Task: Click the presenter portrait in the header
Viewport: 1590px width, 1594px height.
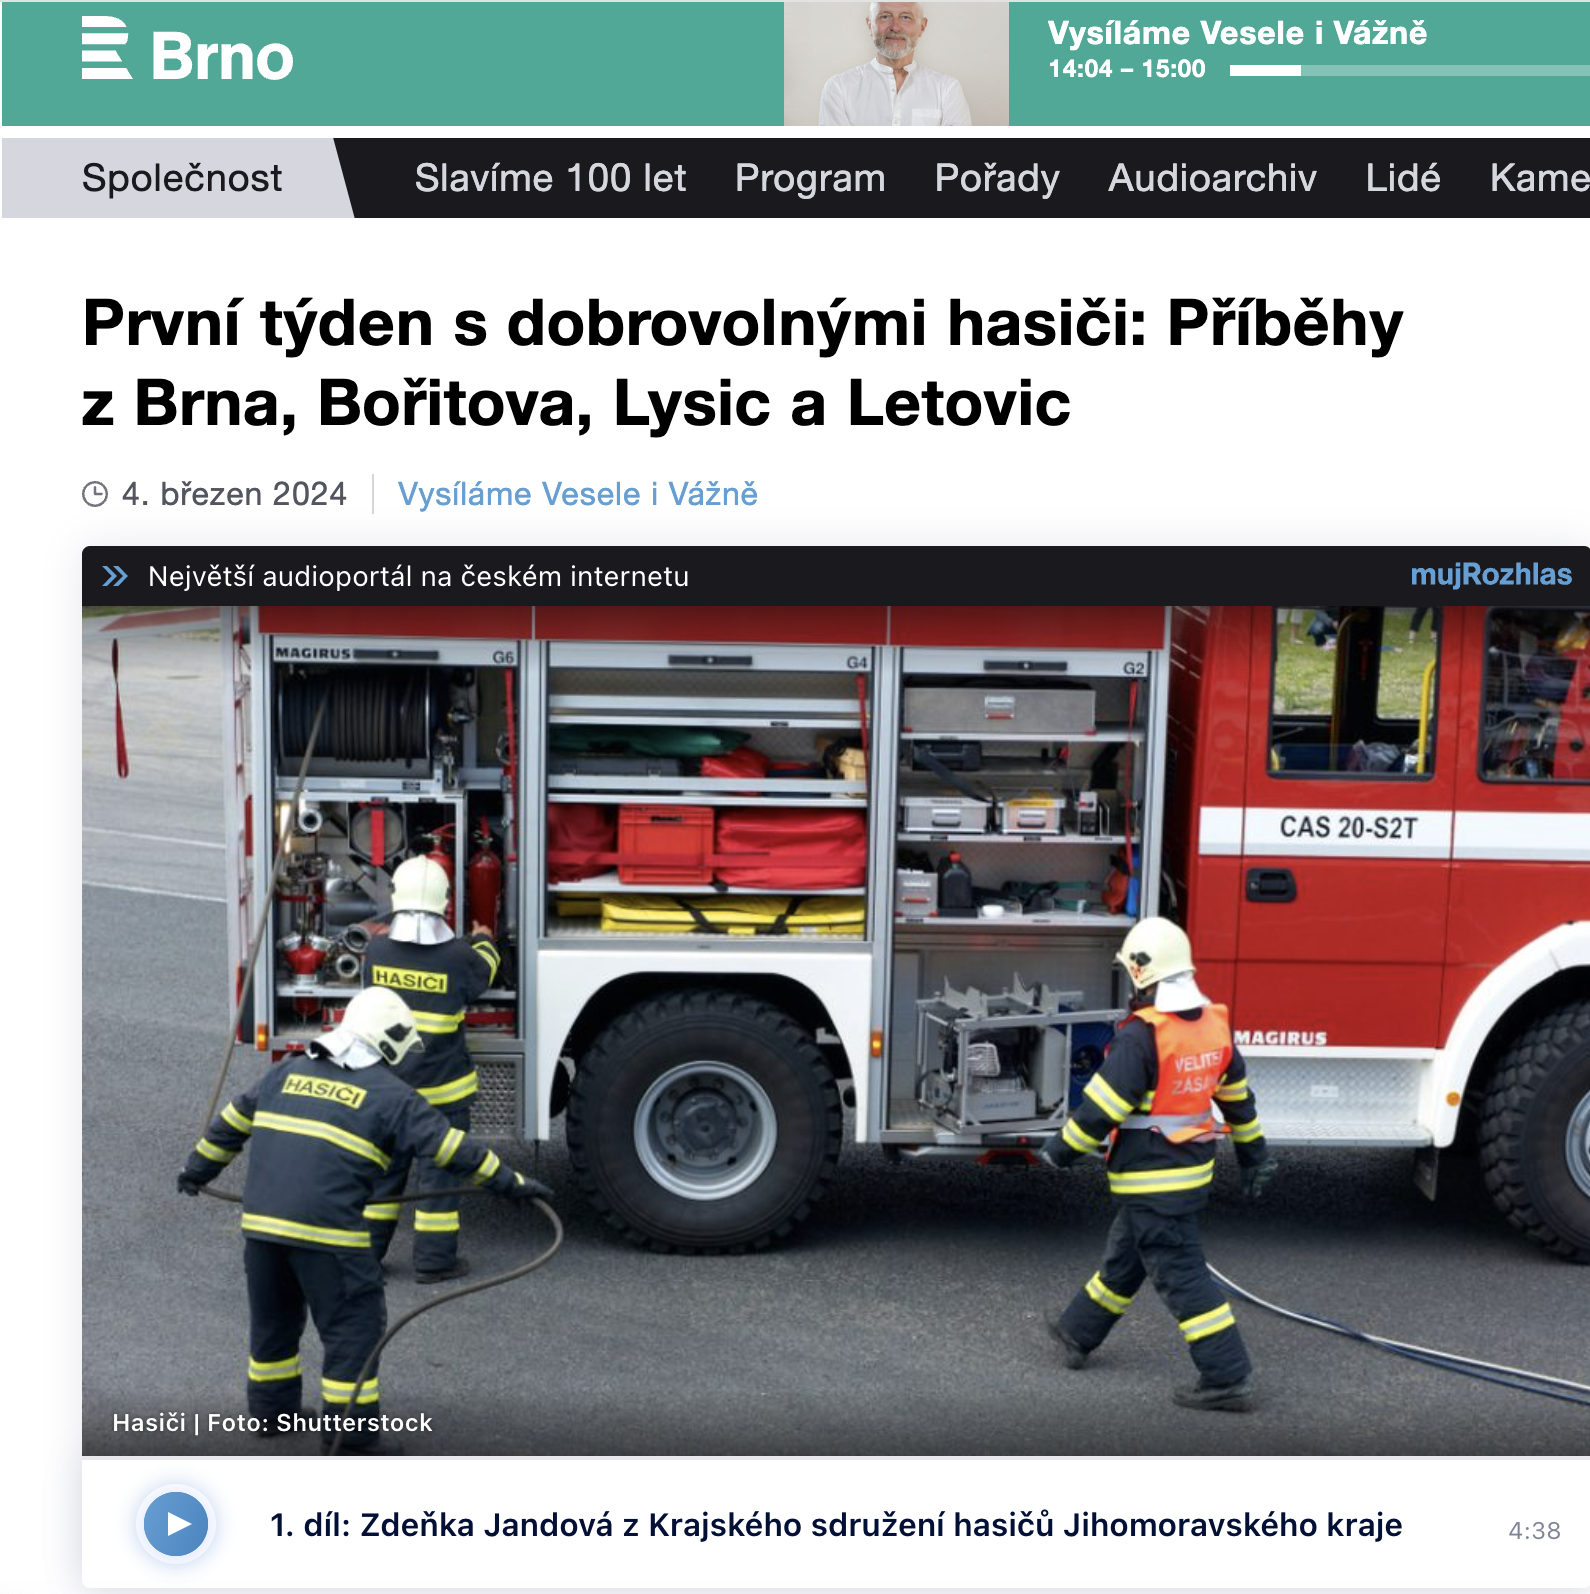Action: point(896,64)
